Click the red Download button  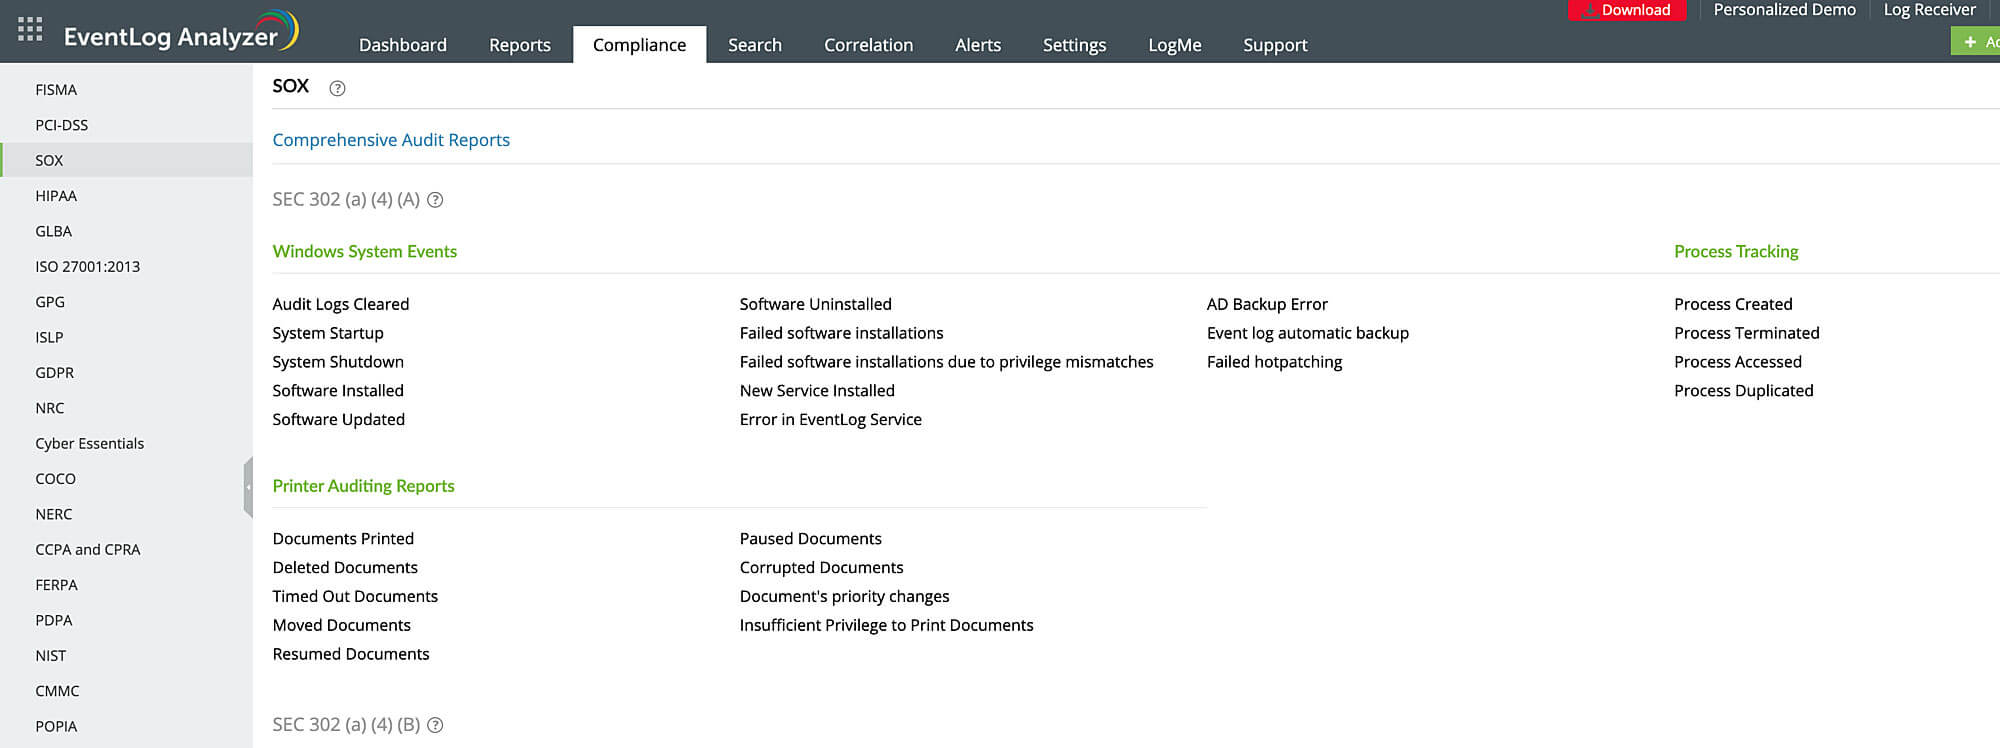1627,10
